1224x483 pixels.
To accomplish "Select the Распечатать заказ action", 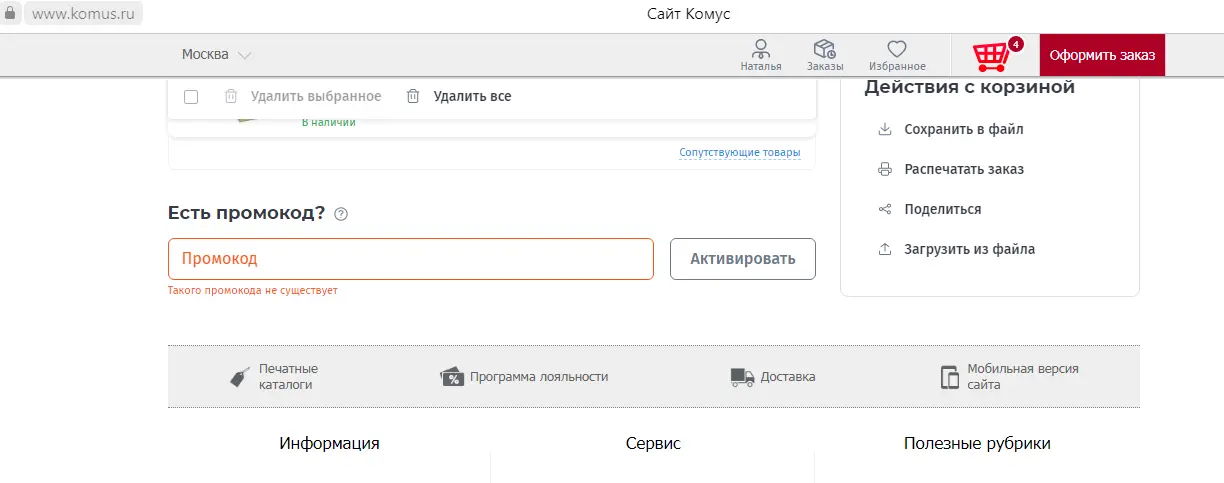I will 964,169.
